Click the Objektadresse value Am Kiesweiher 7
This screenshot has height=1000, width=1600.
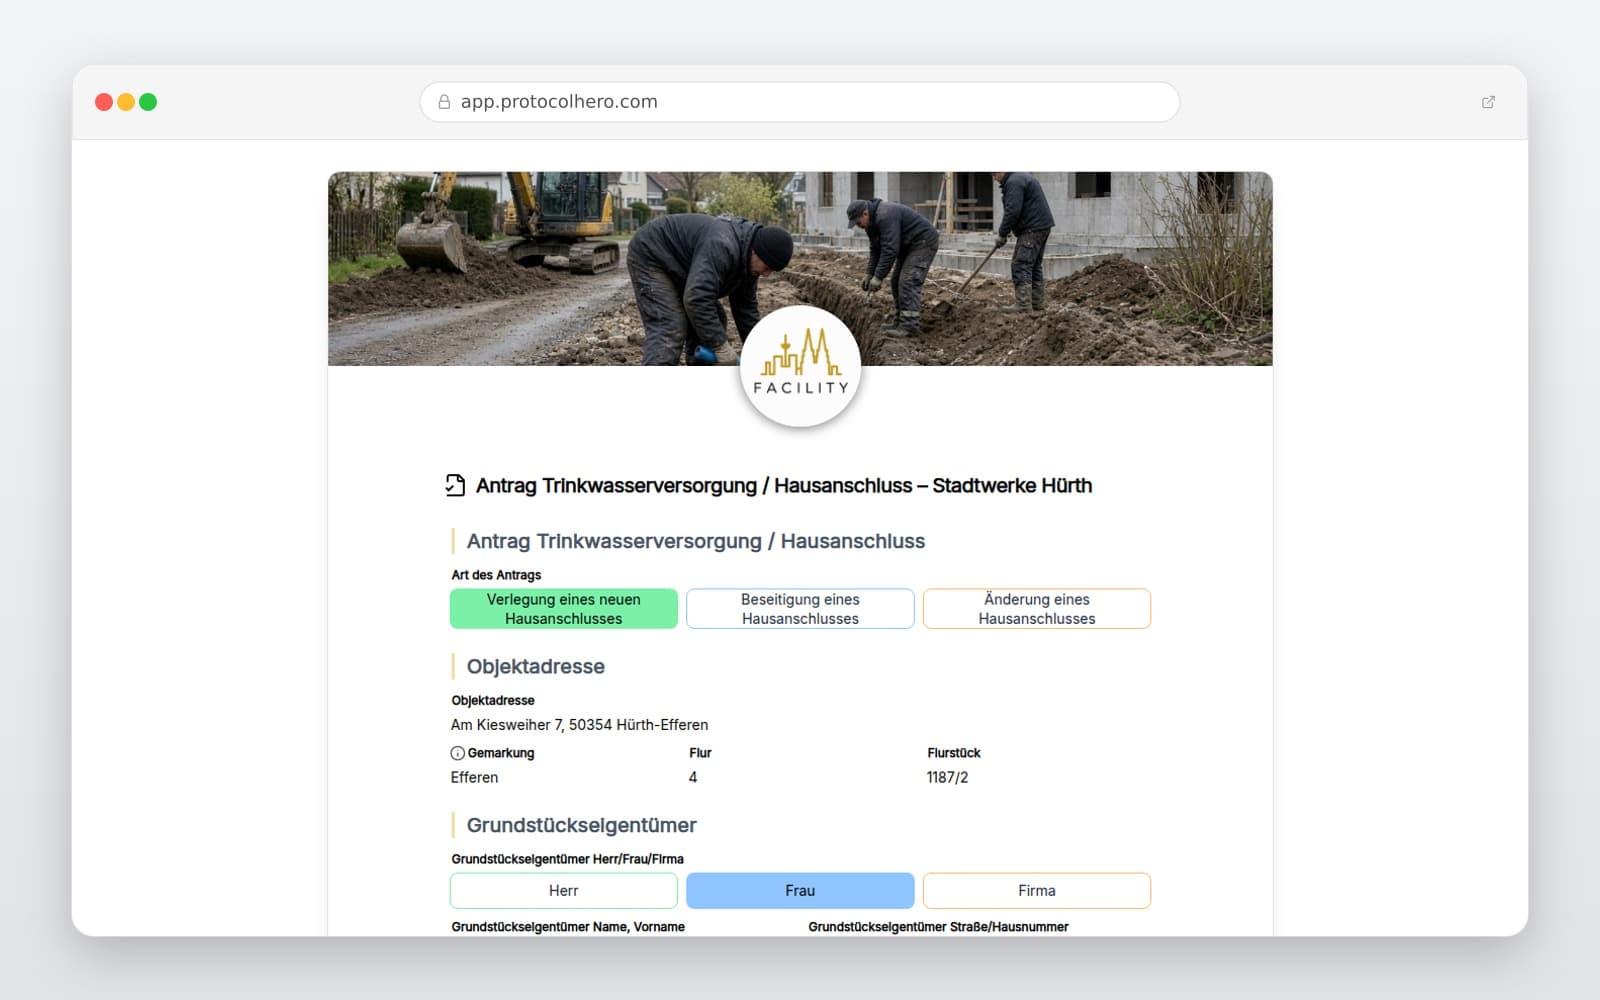tap(579, 725)
